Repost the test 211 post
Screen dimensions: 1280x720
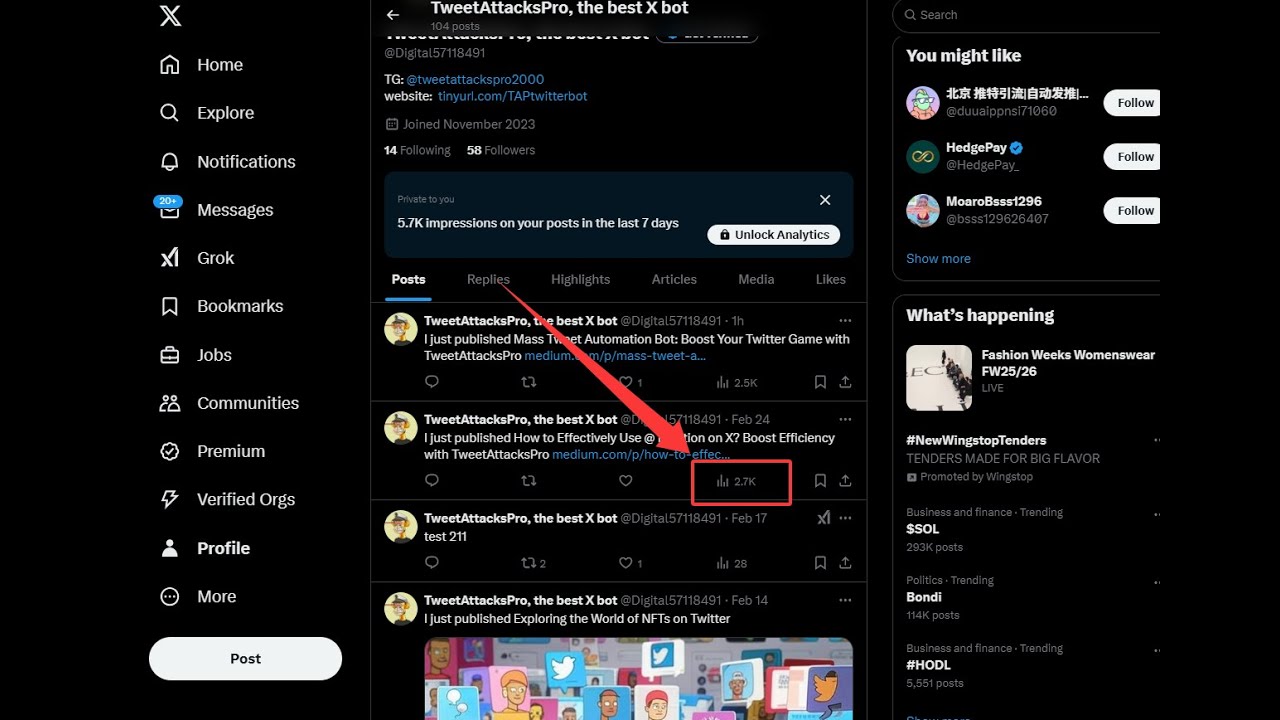click(x=533, y=563)
